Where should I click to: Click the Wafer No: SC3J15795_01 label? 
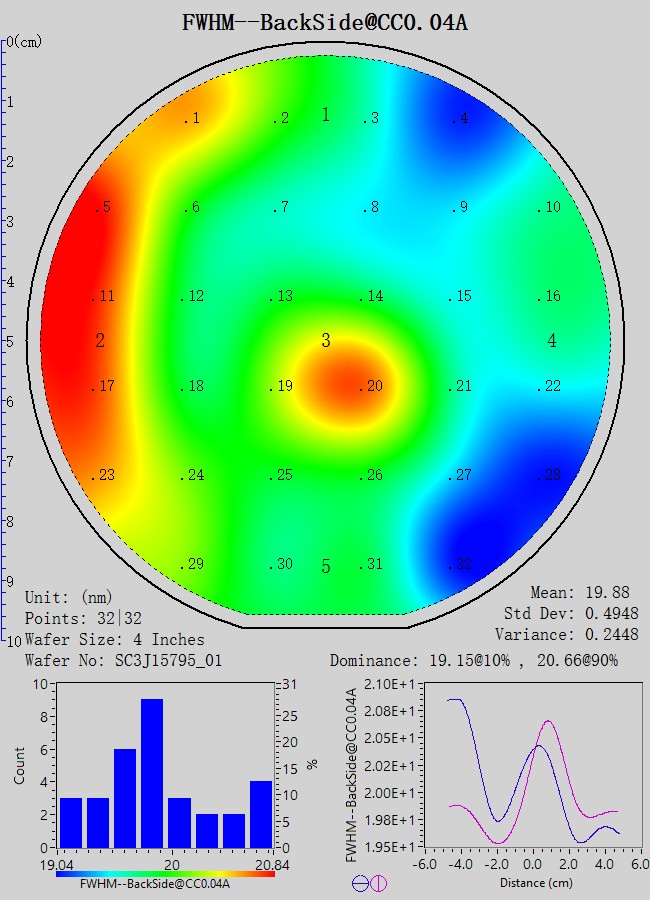click(112, 660)
